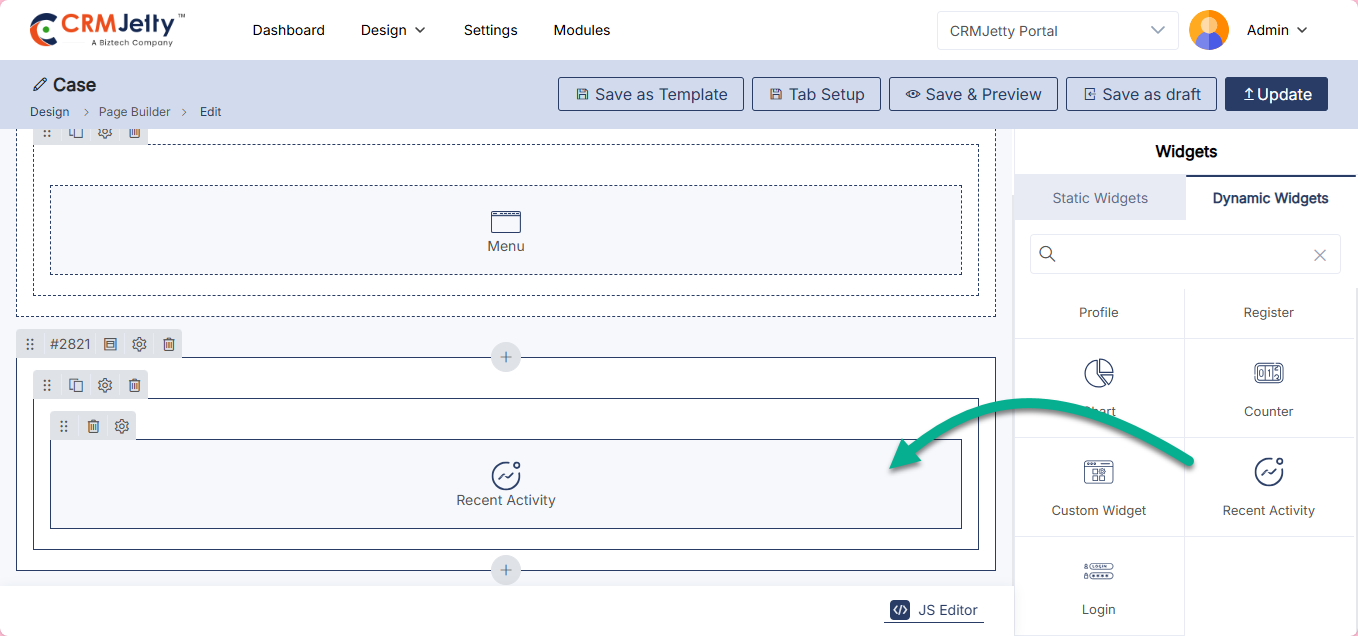The height and width of the screenshot is (636, 1358).
Task: Expand the Design menu dropdown
Action: coord(393,30)
